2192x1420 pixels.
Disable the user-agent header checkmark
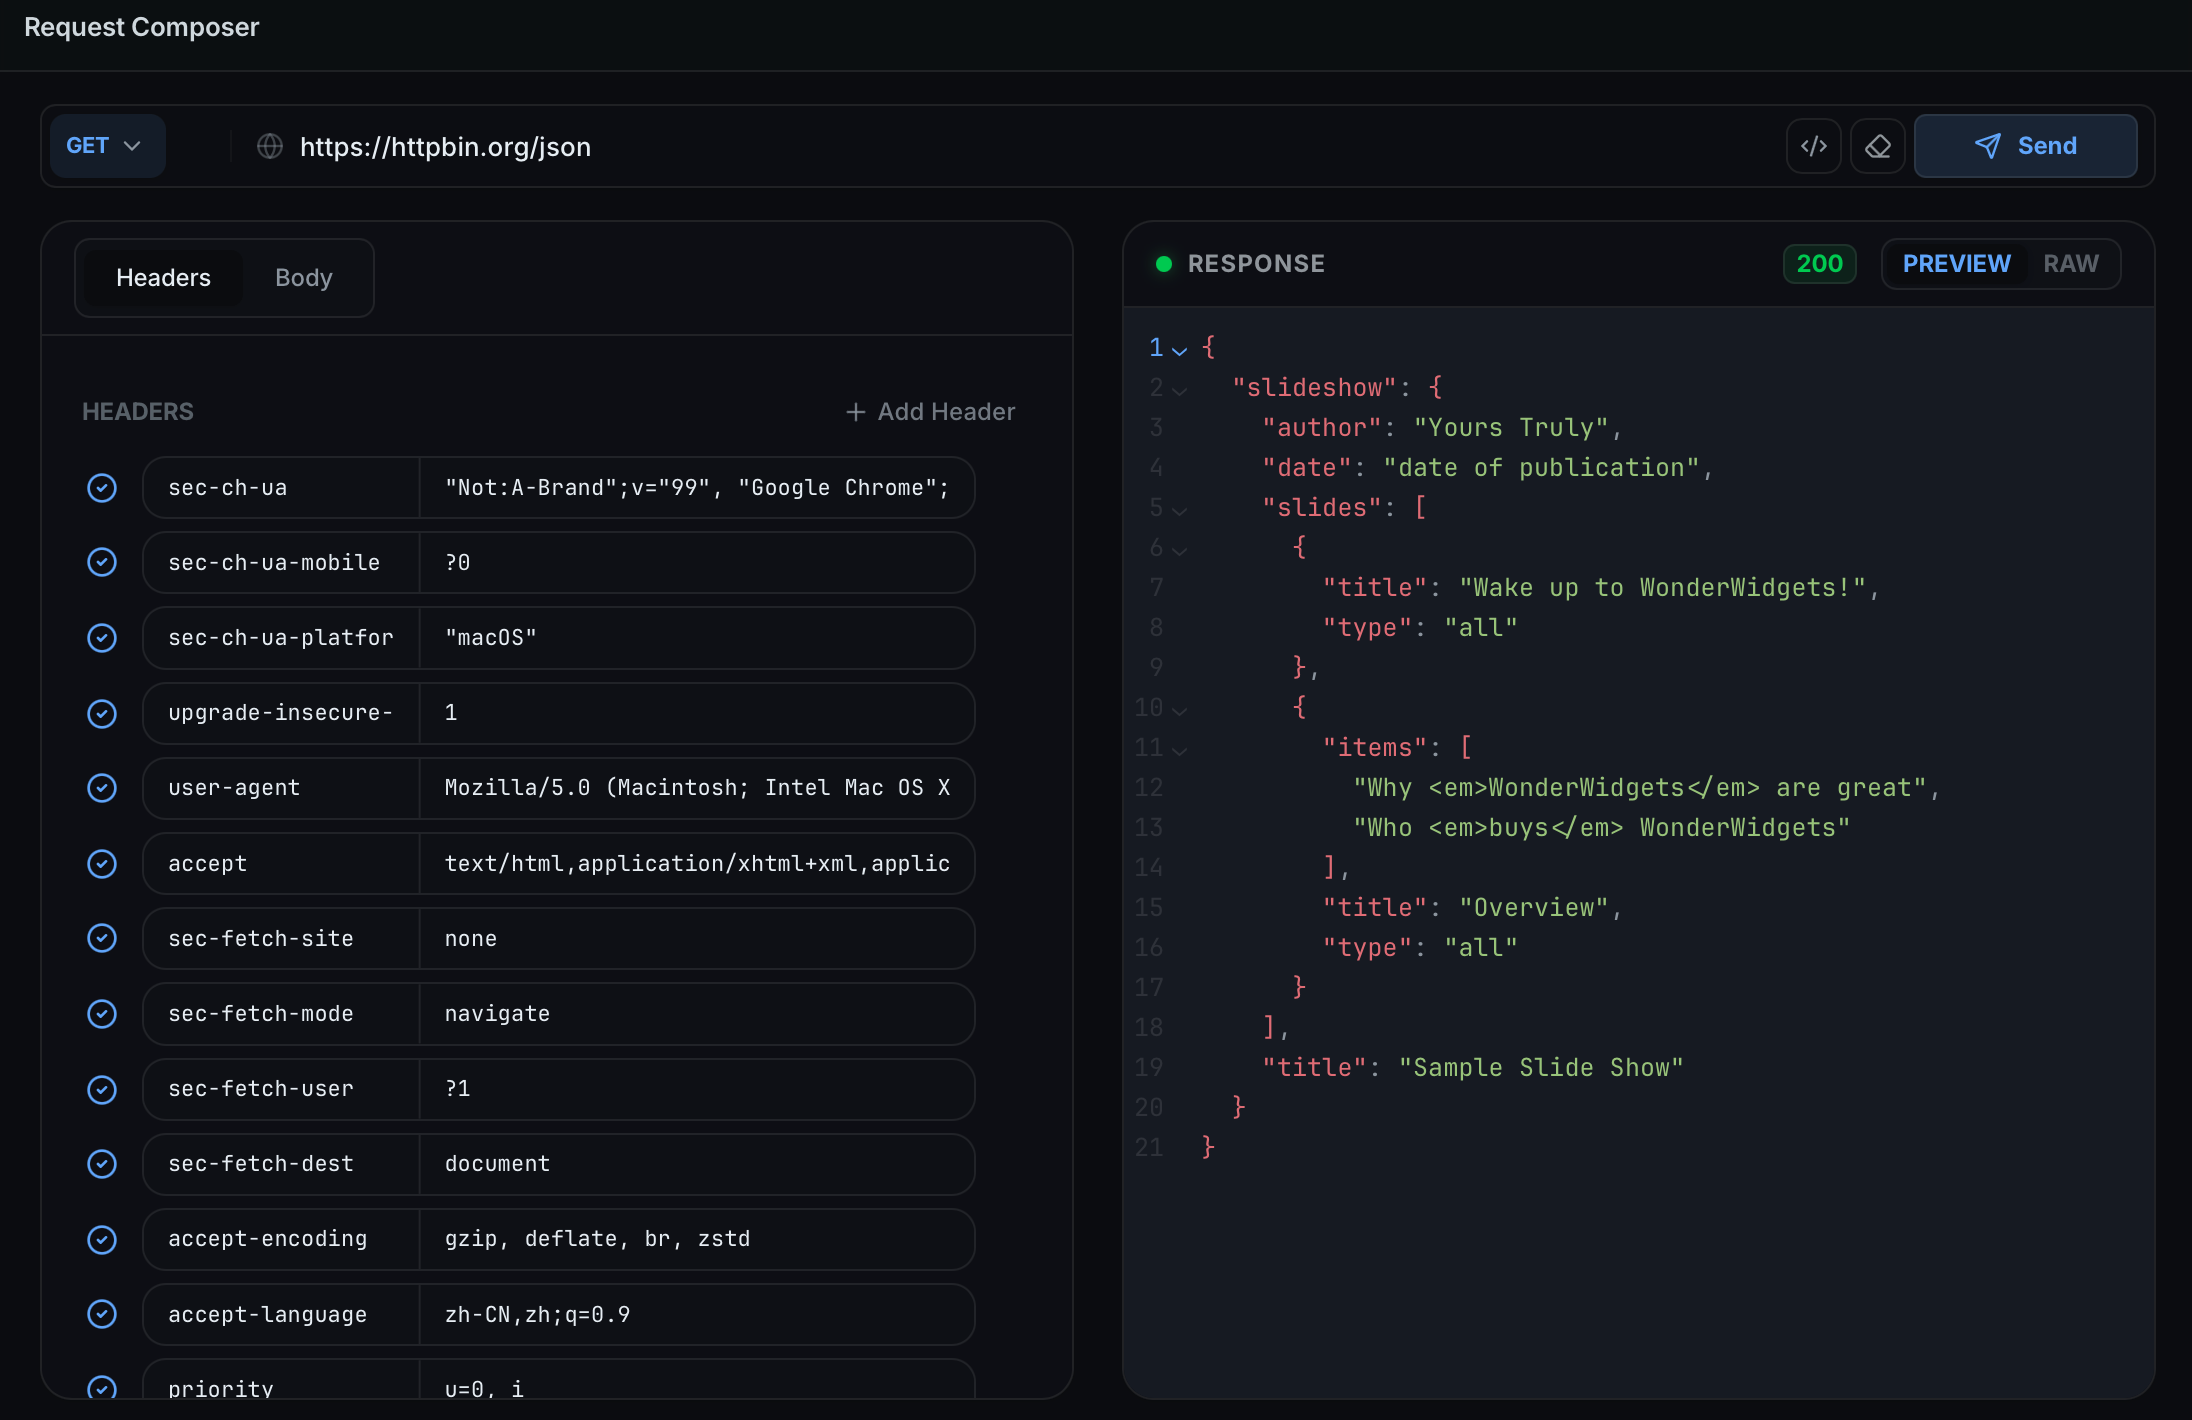102,788
